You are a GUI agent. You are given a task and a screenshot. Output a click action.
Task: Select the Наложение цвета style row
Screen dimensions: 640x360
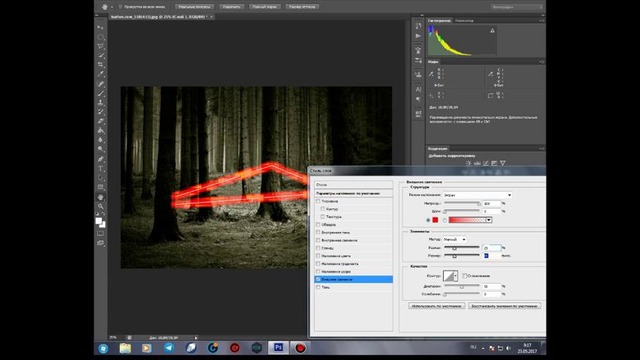353,256
